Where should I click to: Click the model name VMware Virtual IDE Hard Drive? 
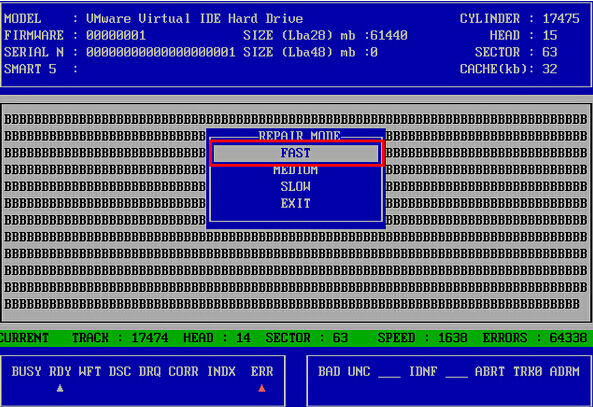(x=194, y=19)
